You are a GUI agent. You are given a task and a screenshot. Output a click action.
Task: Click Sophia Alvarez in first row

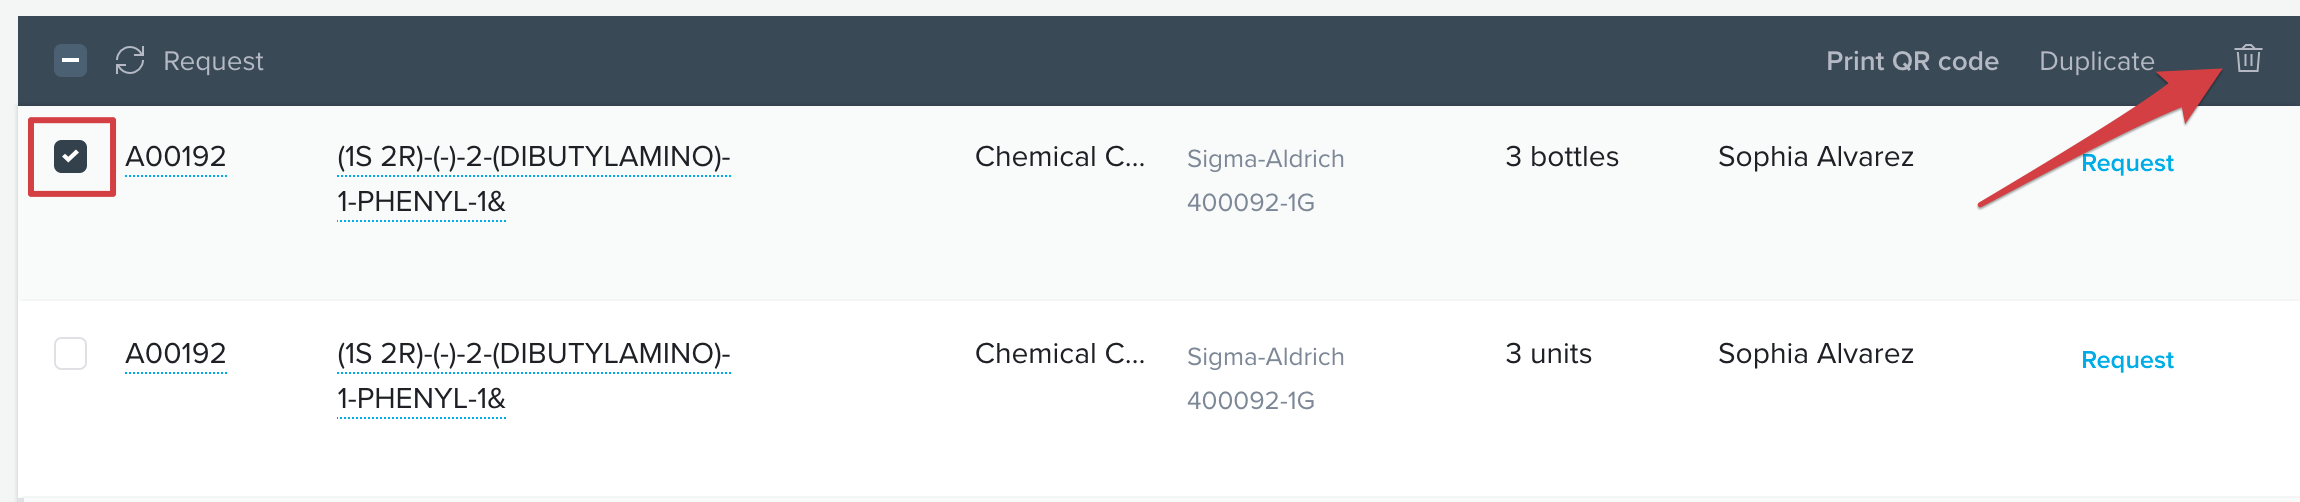pyautogui.click(x=1816, y=157)
